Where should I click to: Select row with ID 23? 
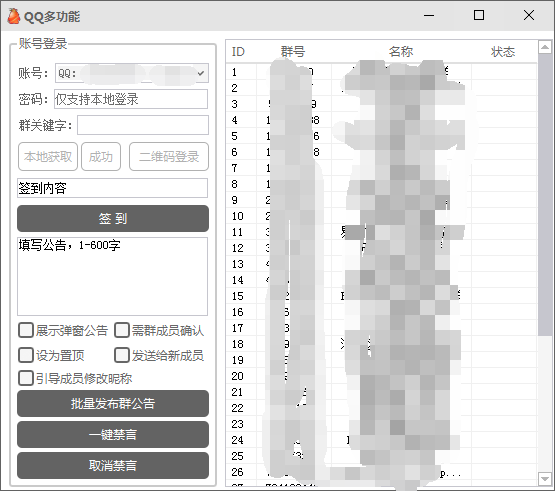(x=382, y=424)
